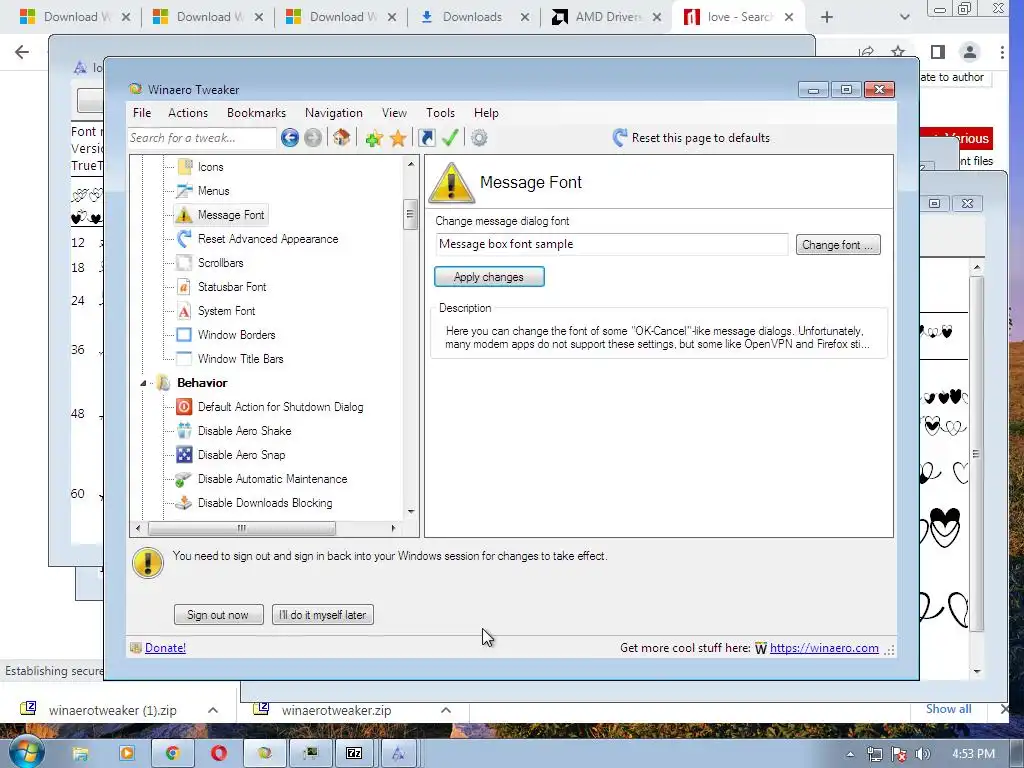Click Reset this page to defaults

coord(691,138)
